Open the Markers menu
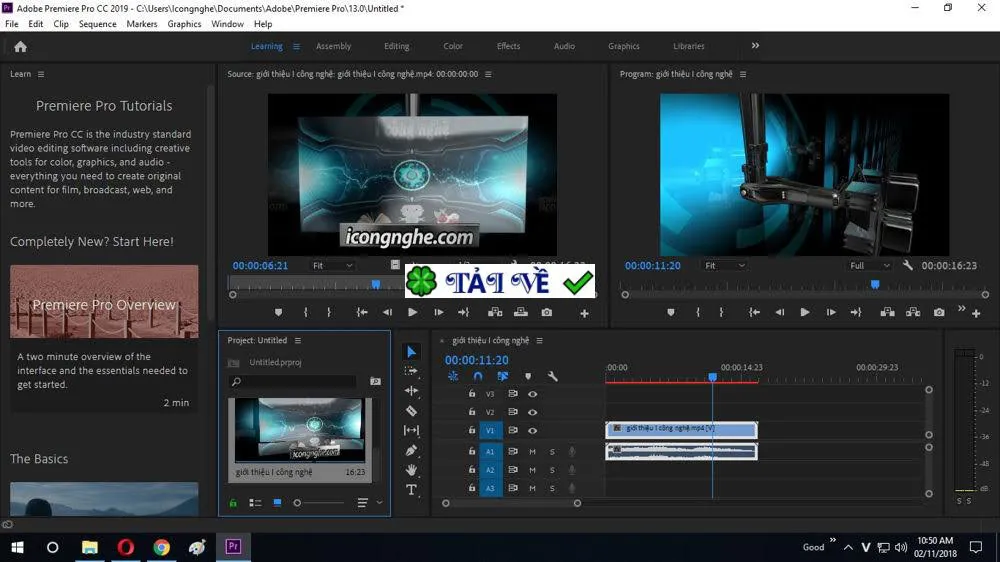The image size is (1000, 562). (x=142, y=24)
